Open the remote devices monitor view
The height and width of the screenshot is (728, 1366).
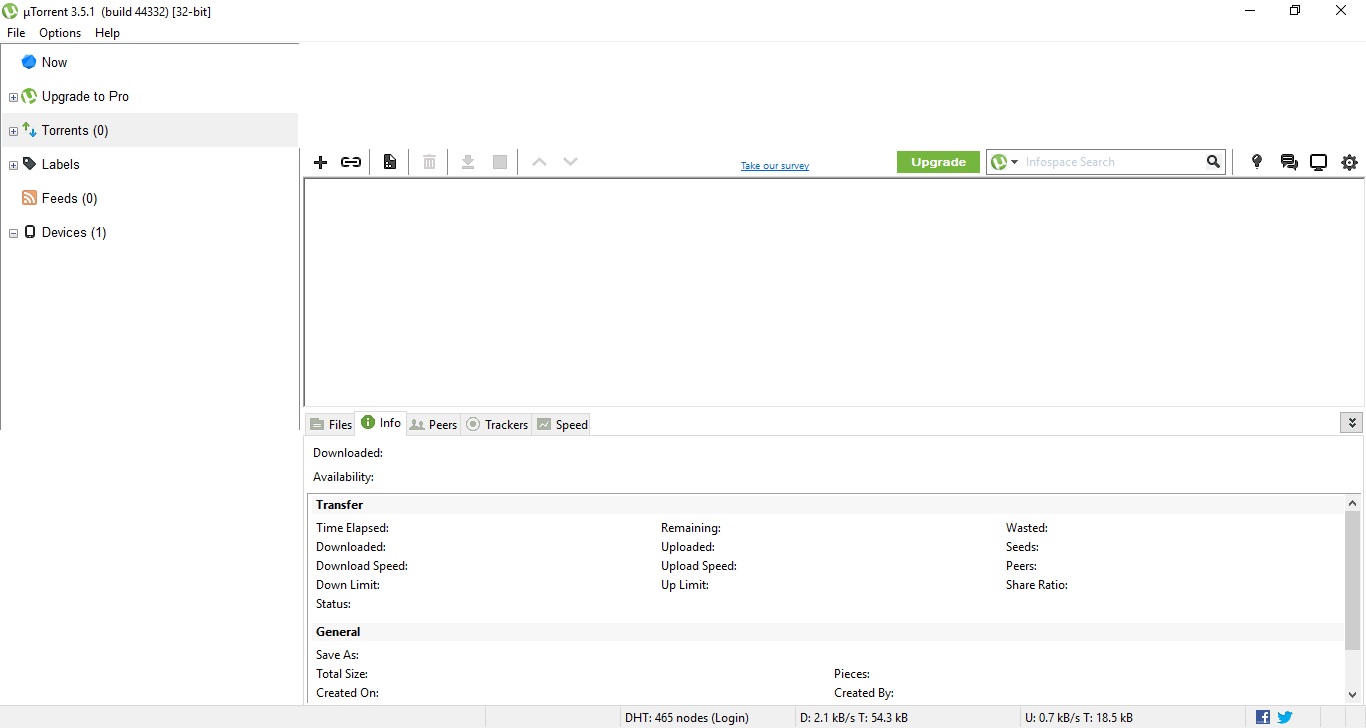tap(1319, 161)
